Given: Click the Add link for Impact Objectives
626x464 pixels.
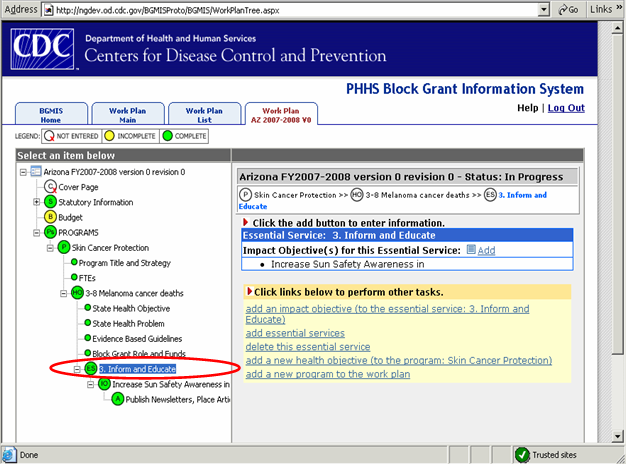Looking at the screenshot, I should [486, 250].
